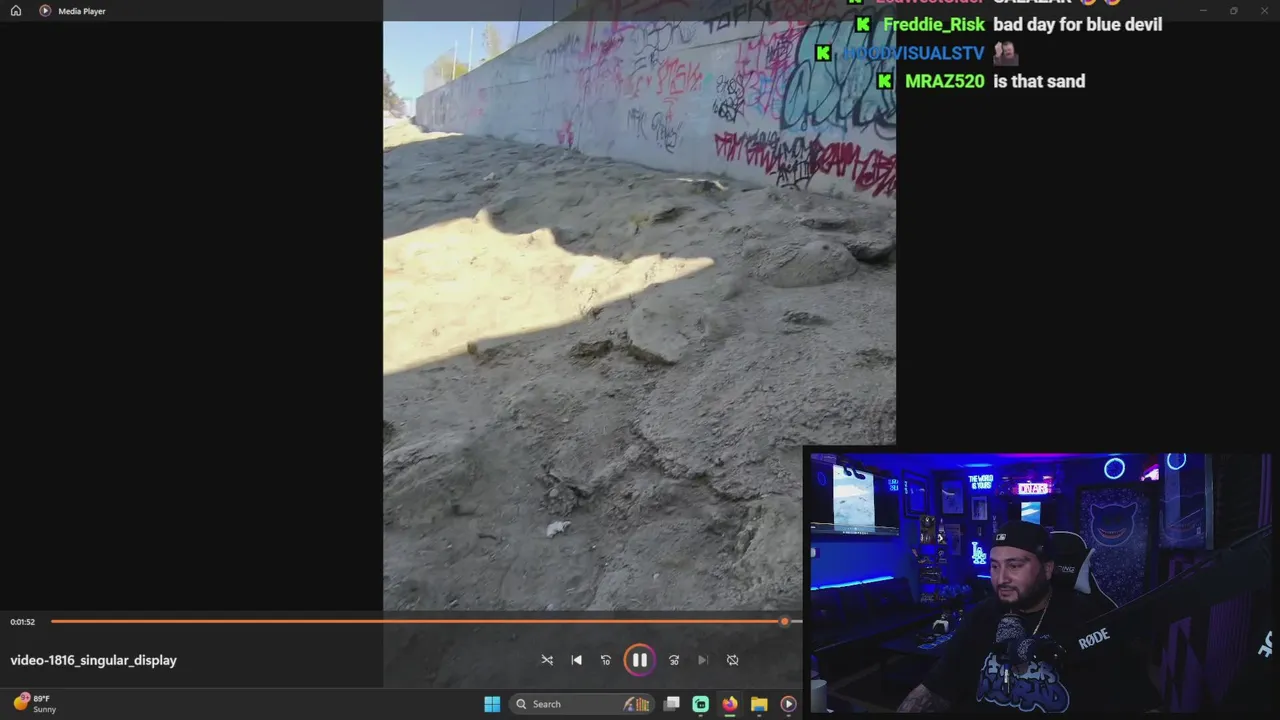
Task: Click 'bad day for blue devil' chat message
Action: point(1077,24)
